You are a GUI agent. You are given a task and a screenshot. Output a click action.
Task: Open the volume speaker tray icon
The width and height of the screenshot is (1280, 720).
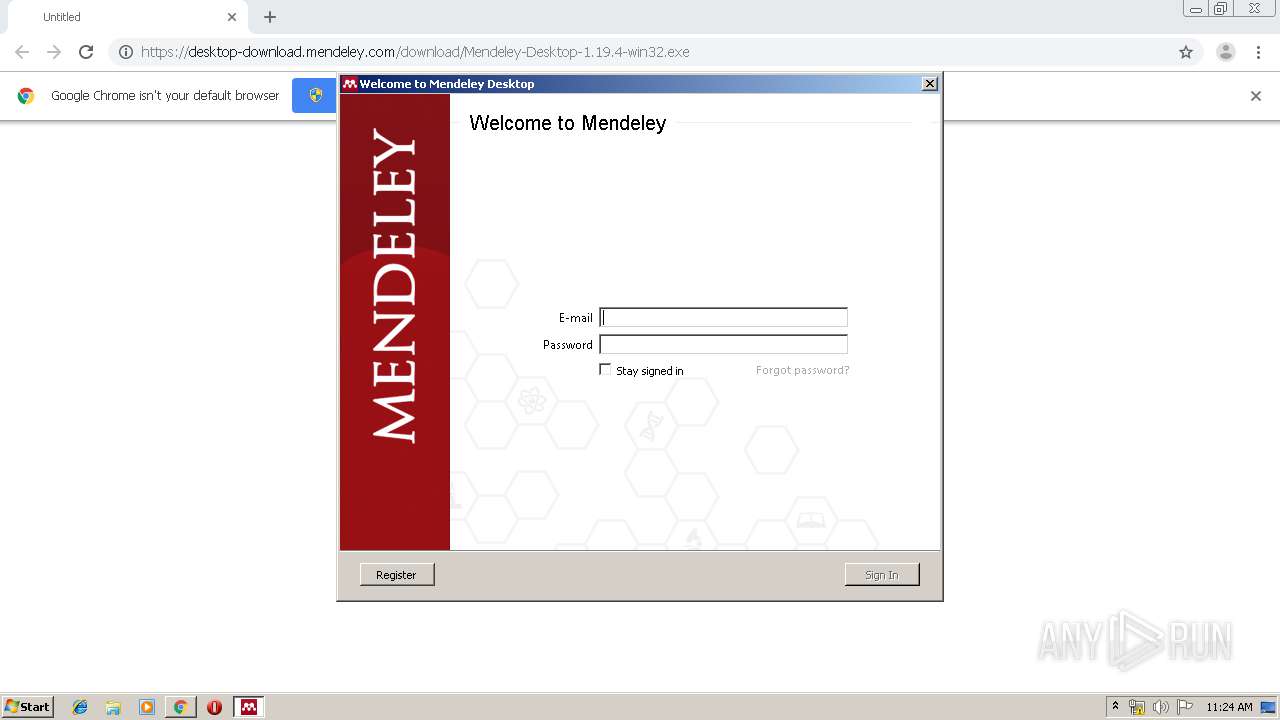click(x=1161, y=707)
